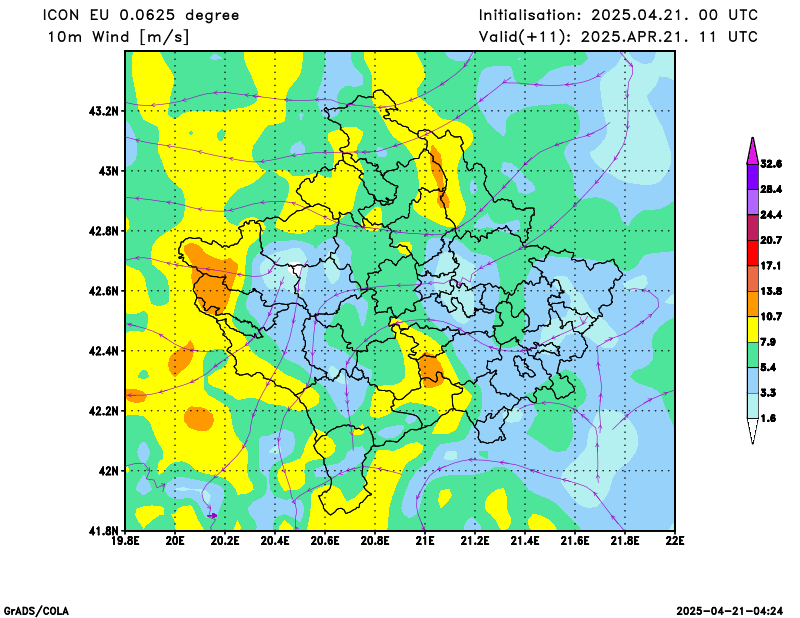Pick the orange 10.7–13.8 colorbar segment

tap(753, 304)
